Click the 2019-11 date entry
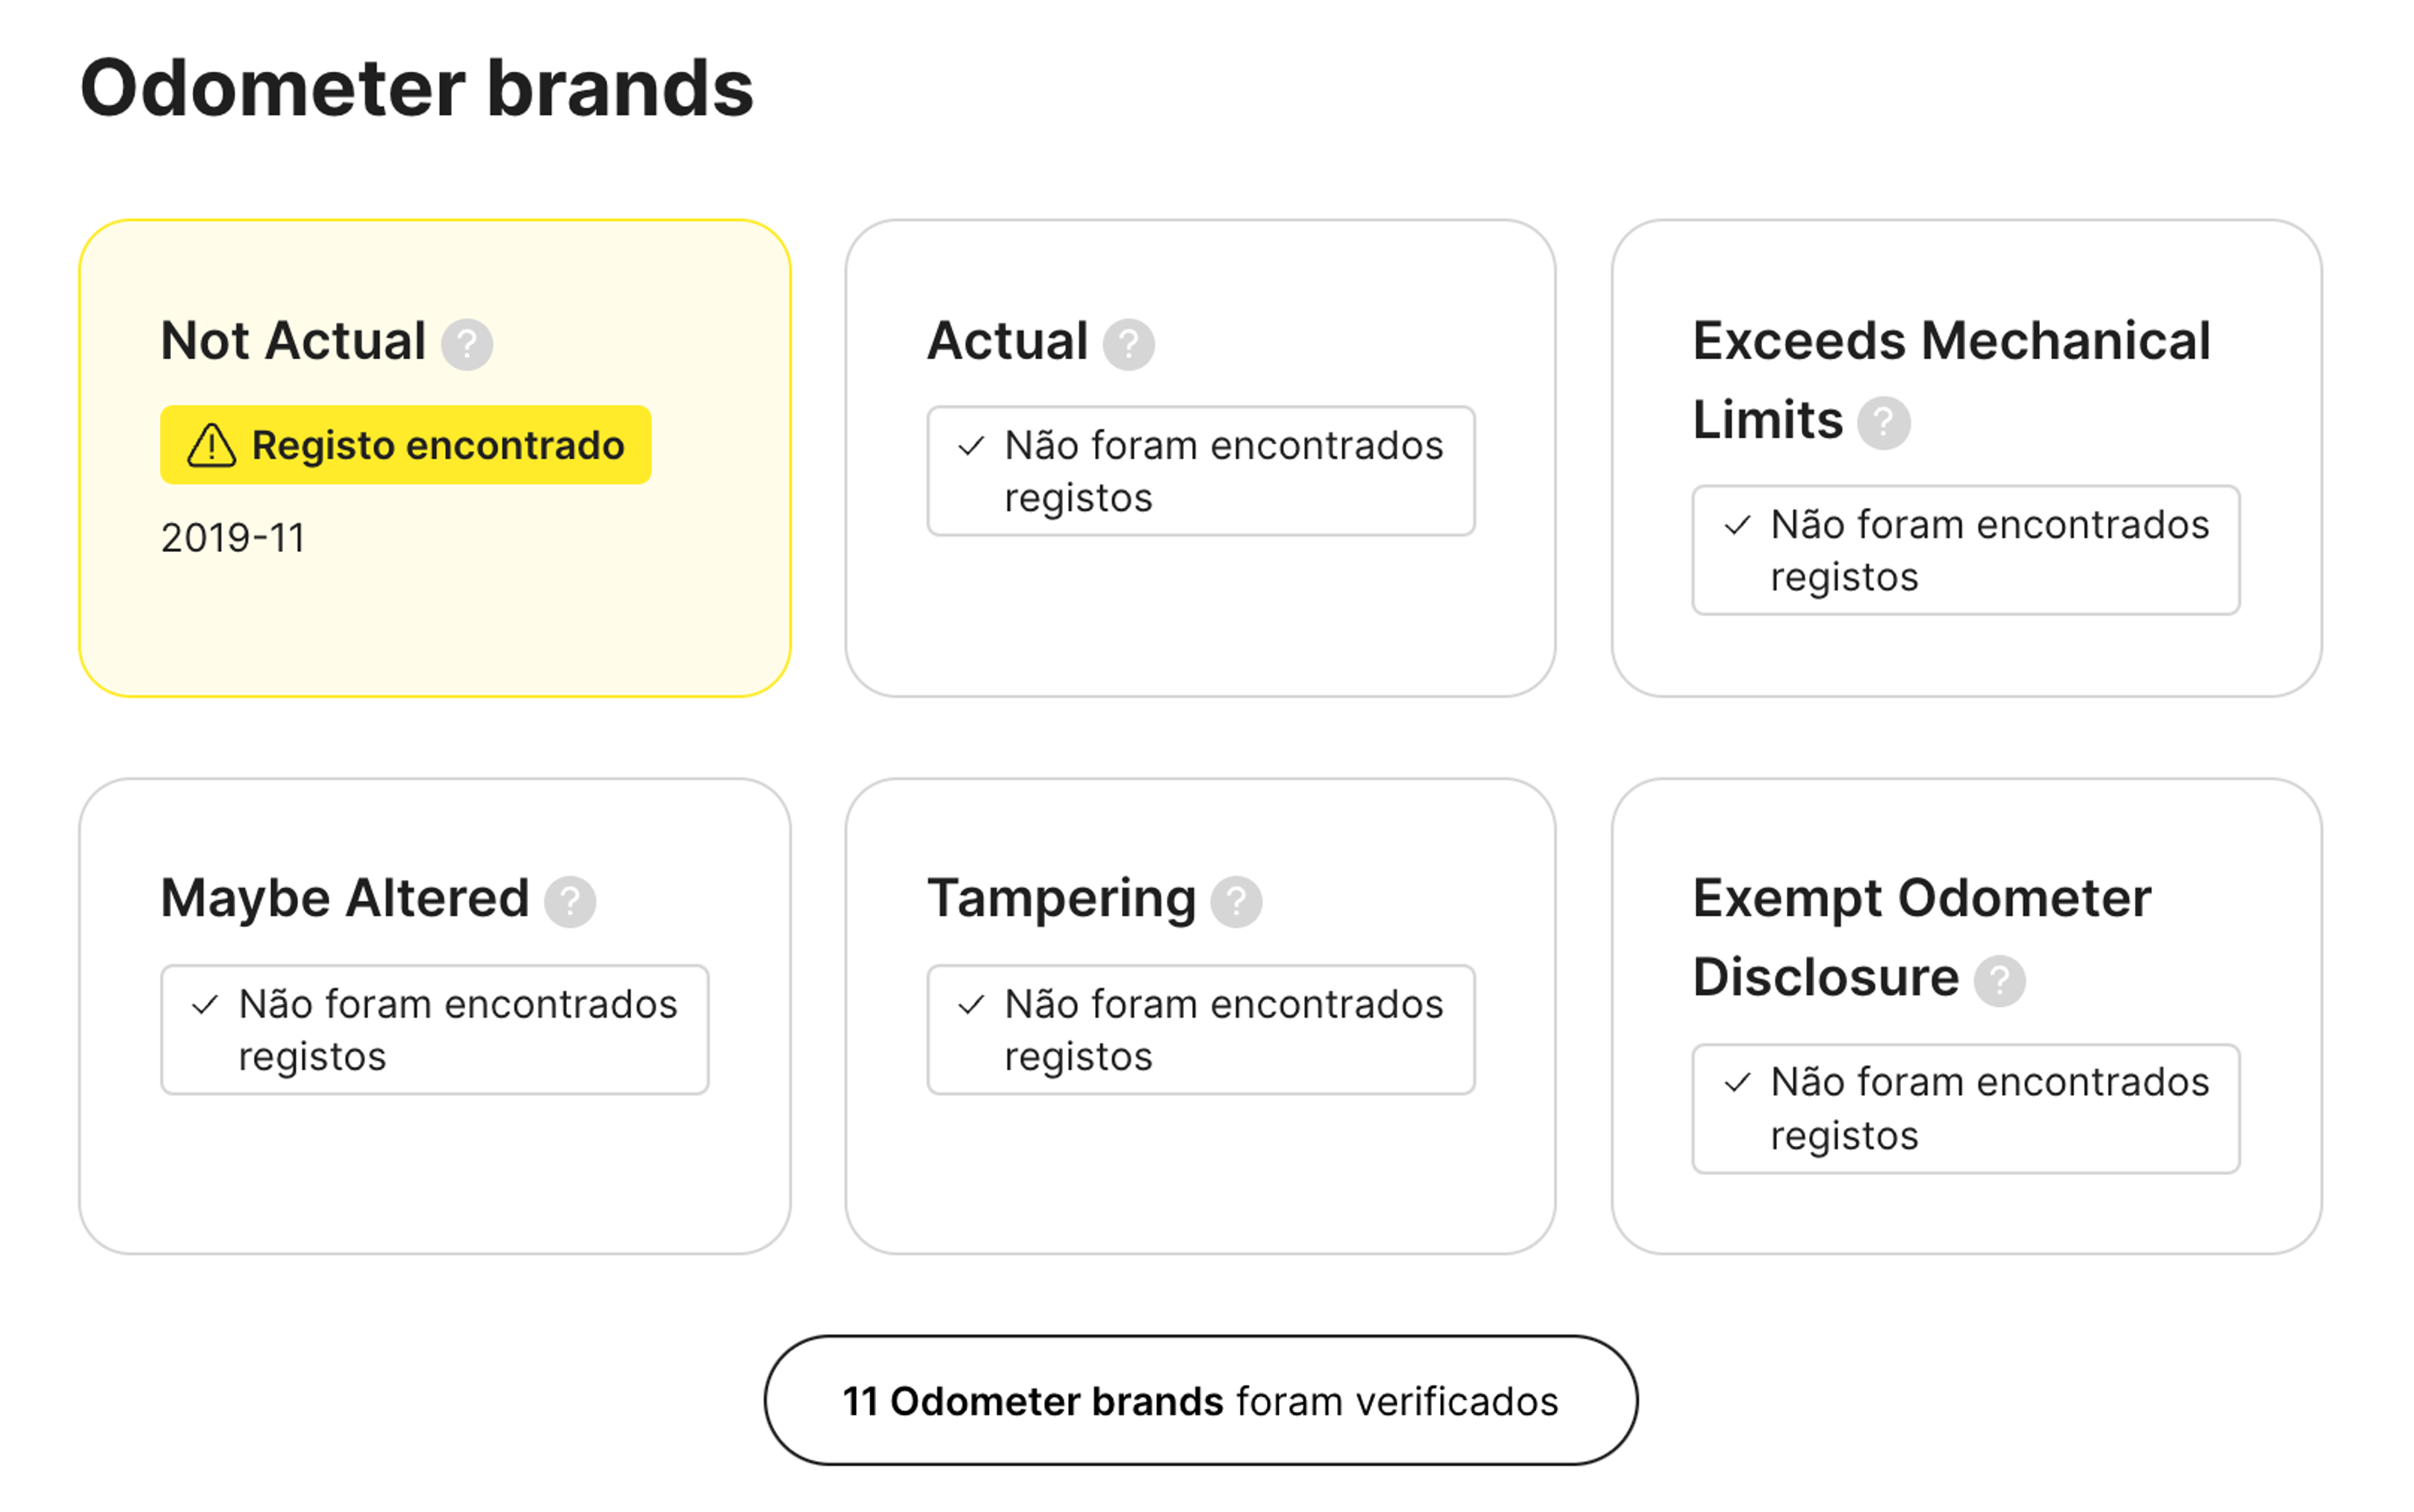 pyautogui.click(x=232, y=537)
